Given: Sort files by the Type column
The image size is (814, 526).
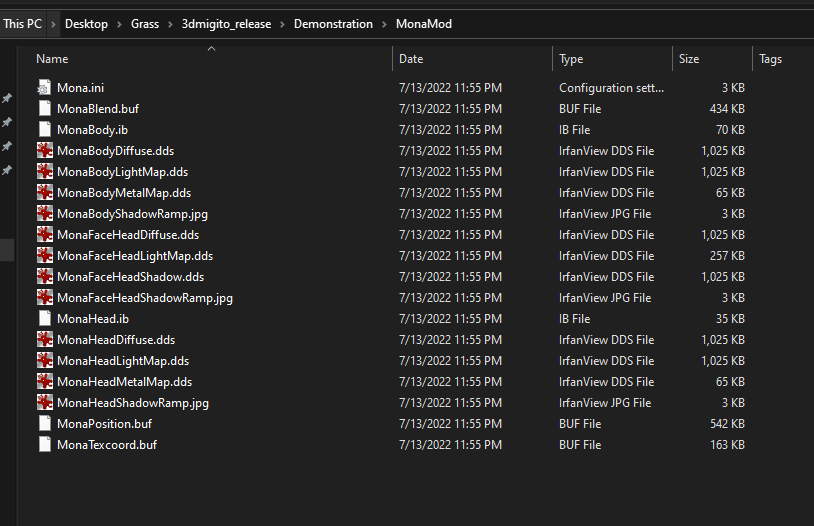Looking at the screenshot, I should 571,59.
